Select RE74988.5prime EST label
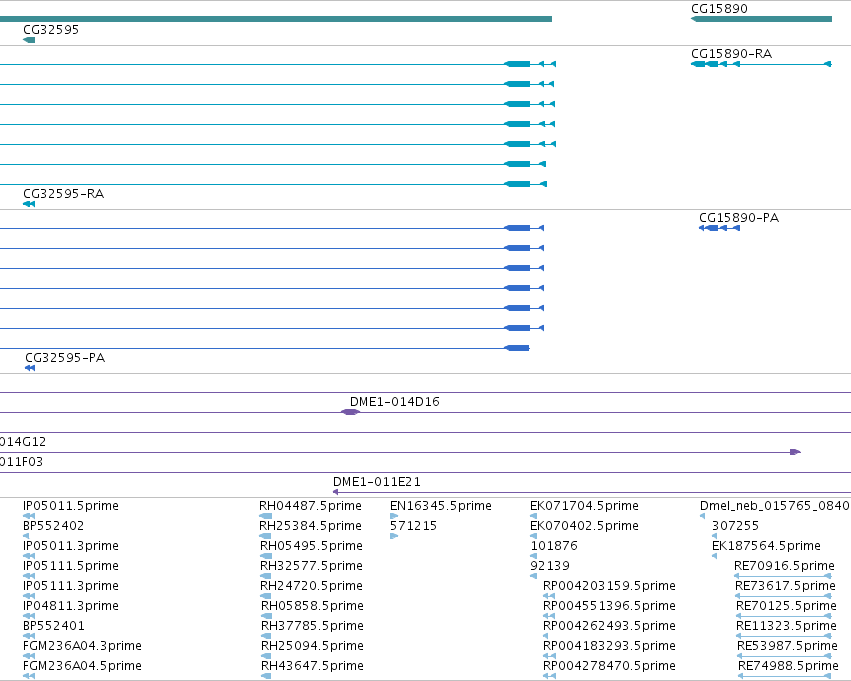 (789, 666)
